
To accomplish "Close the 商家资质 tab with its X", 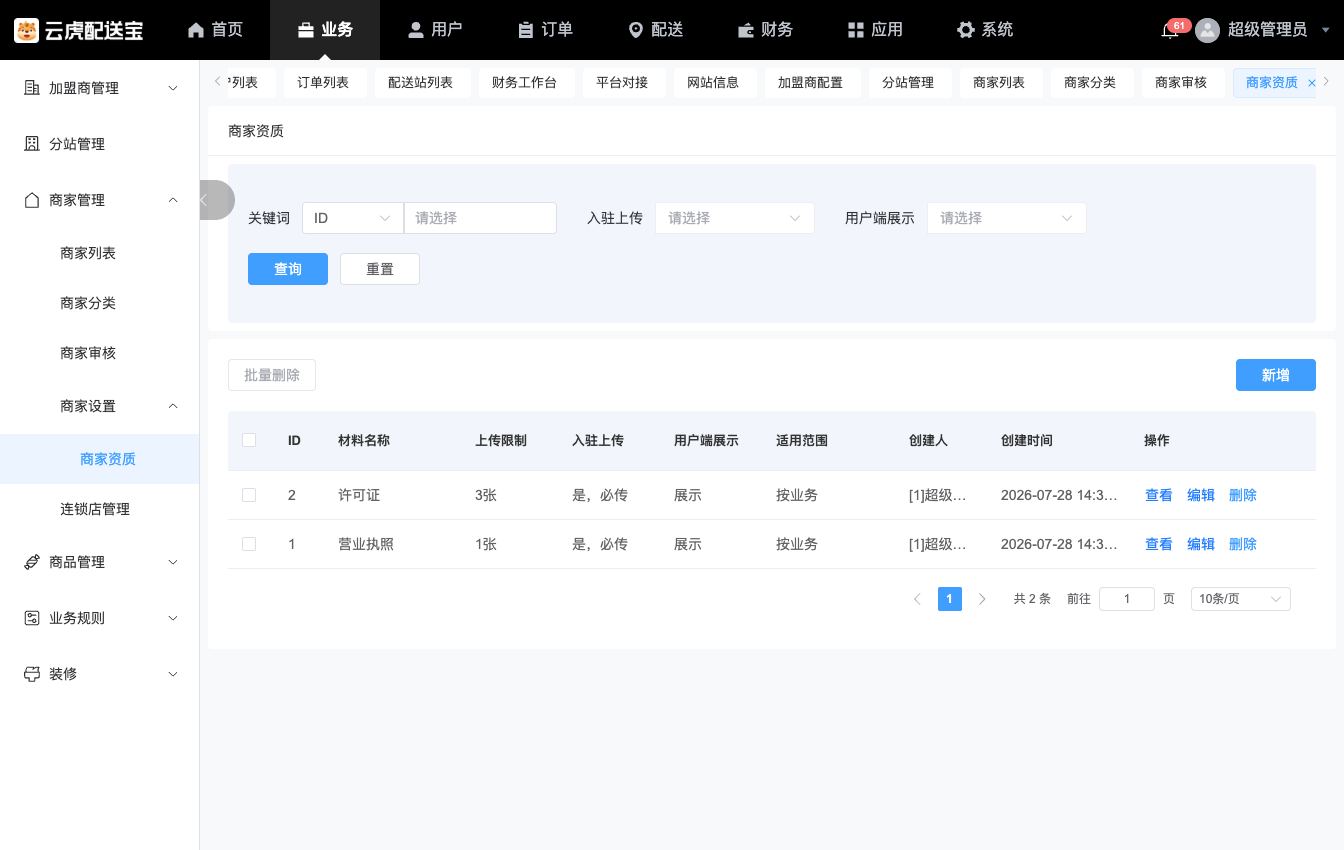I will tap(1312, 83).
